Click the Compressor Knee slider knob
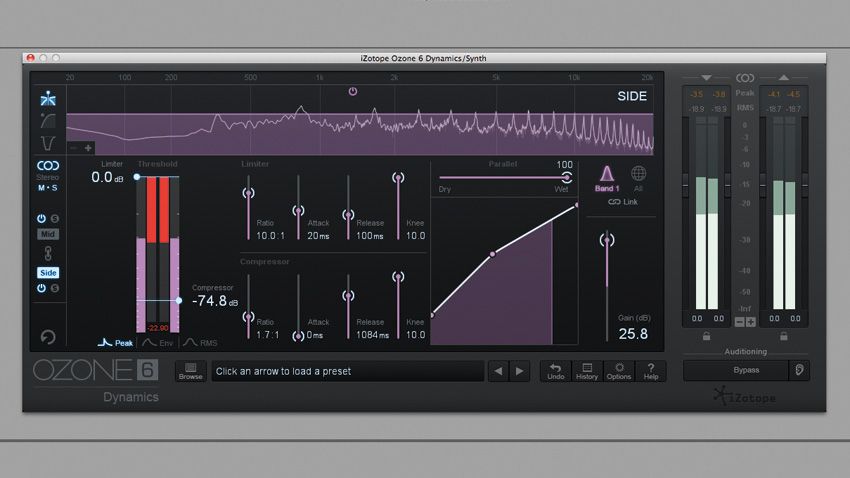This screenshot has height=478, width=850. pyautogui.click(x=398, y=276)
